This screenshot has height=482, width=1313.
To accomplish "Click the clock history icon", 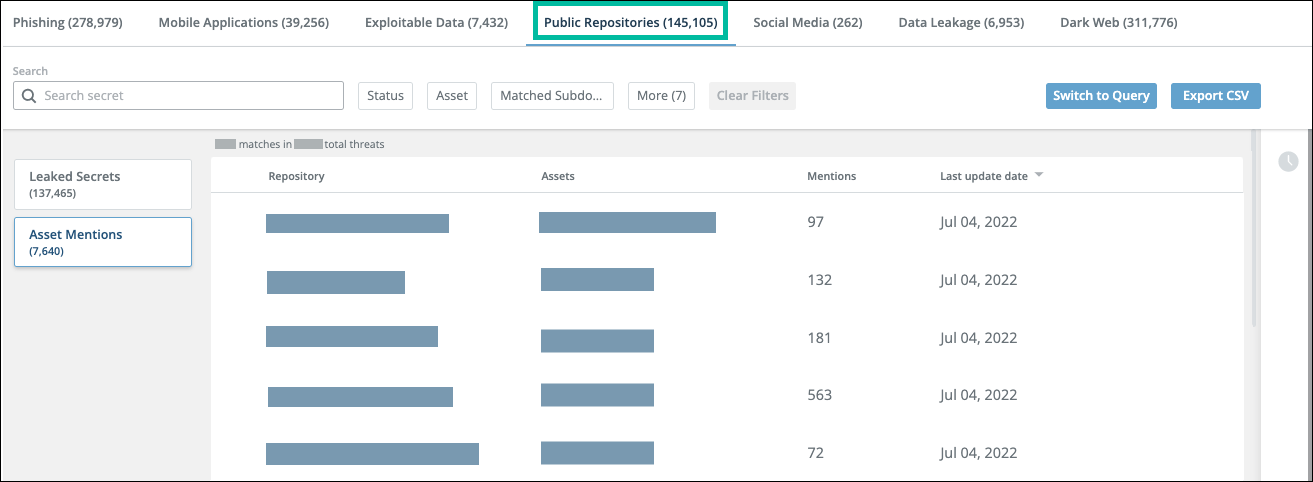I will tap(1288, 161).
